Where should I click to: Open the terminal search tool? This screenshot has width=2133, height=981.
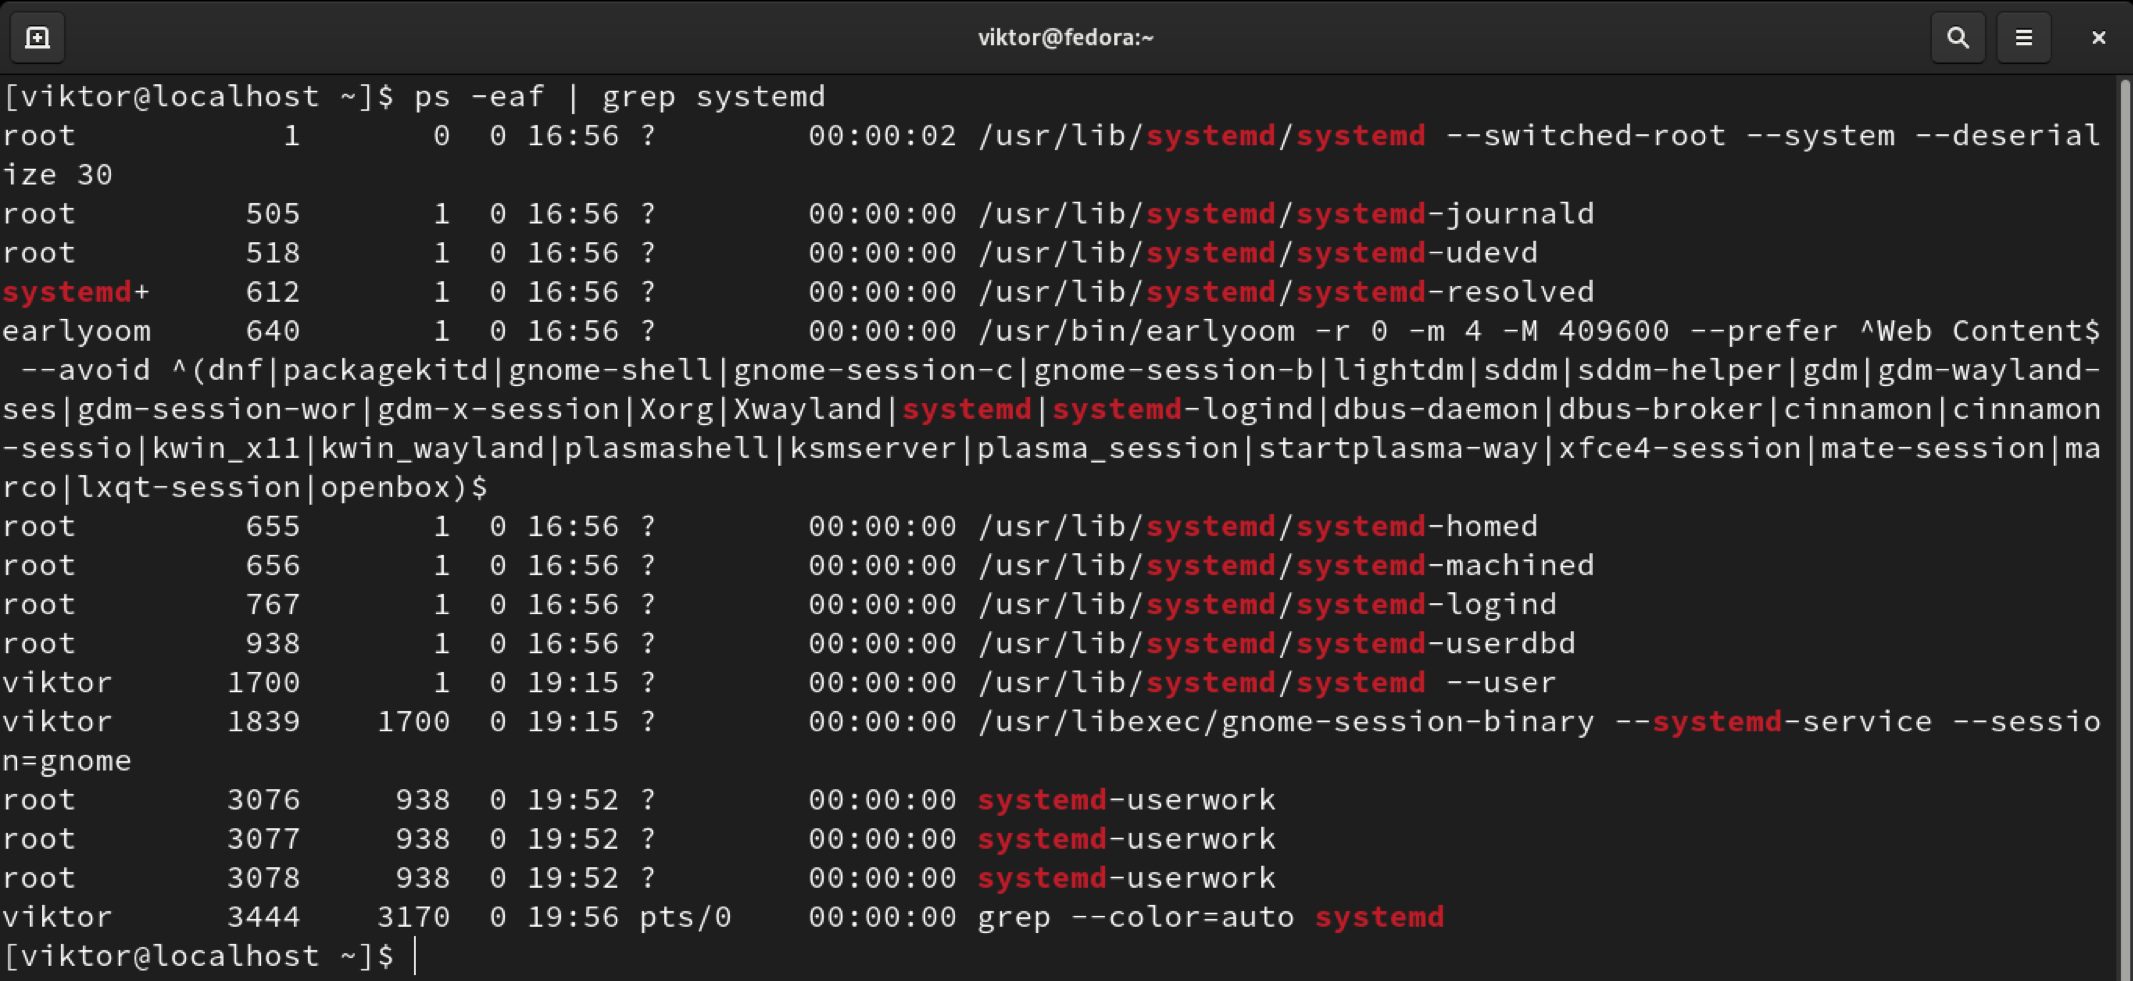tap(1957, 38)
